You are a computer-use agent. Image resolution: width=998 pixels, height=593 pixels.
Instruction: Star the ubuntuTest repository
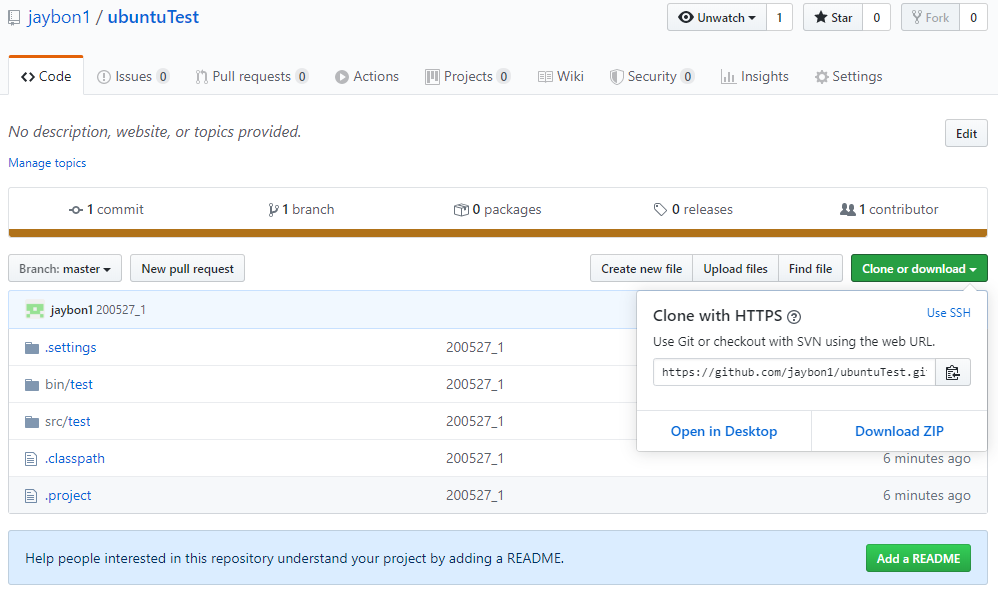point(833,18)
